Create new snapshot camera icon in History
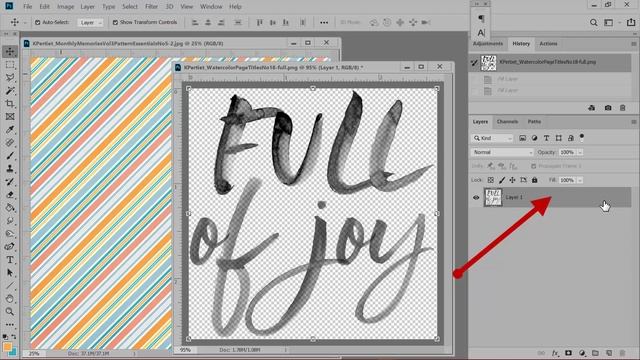 [608, 108]
